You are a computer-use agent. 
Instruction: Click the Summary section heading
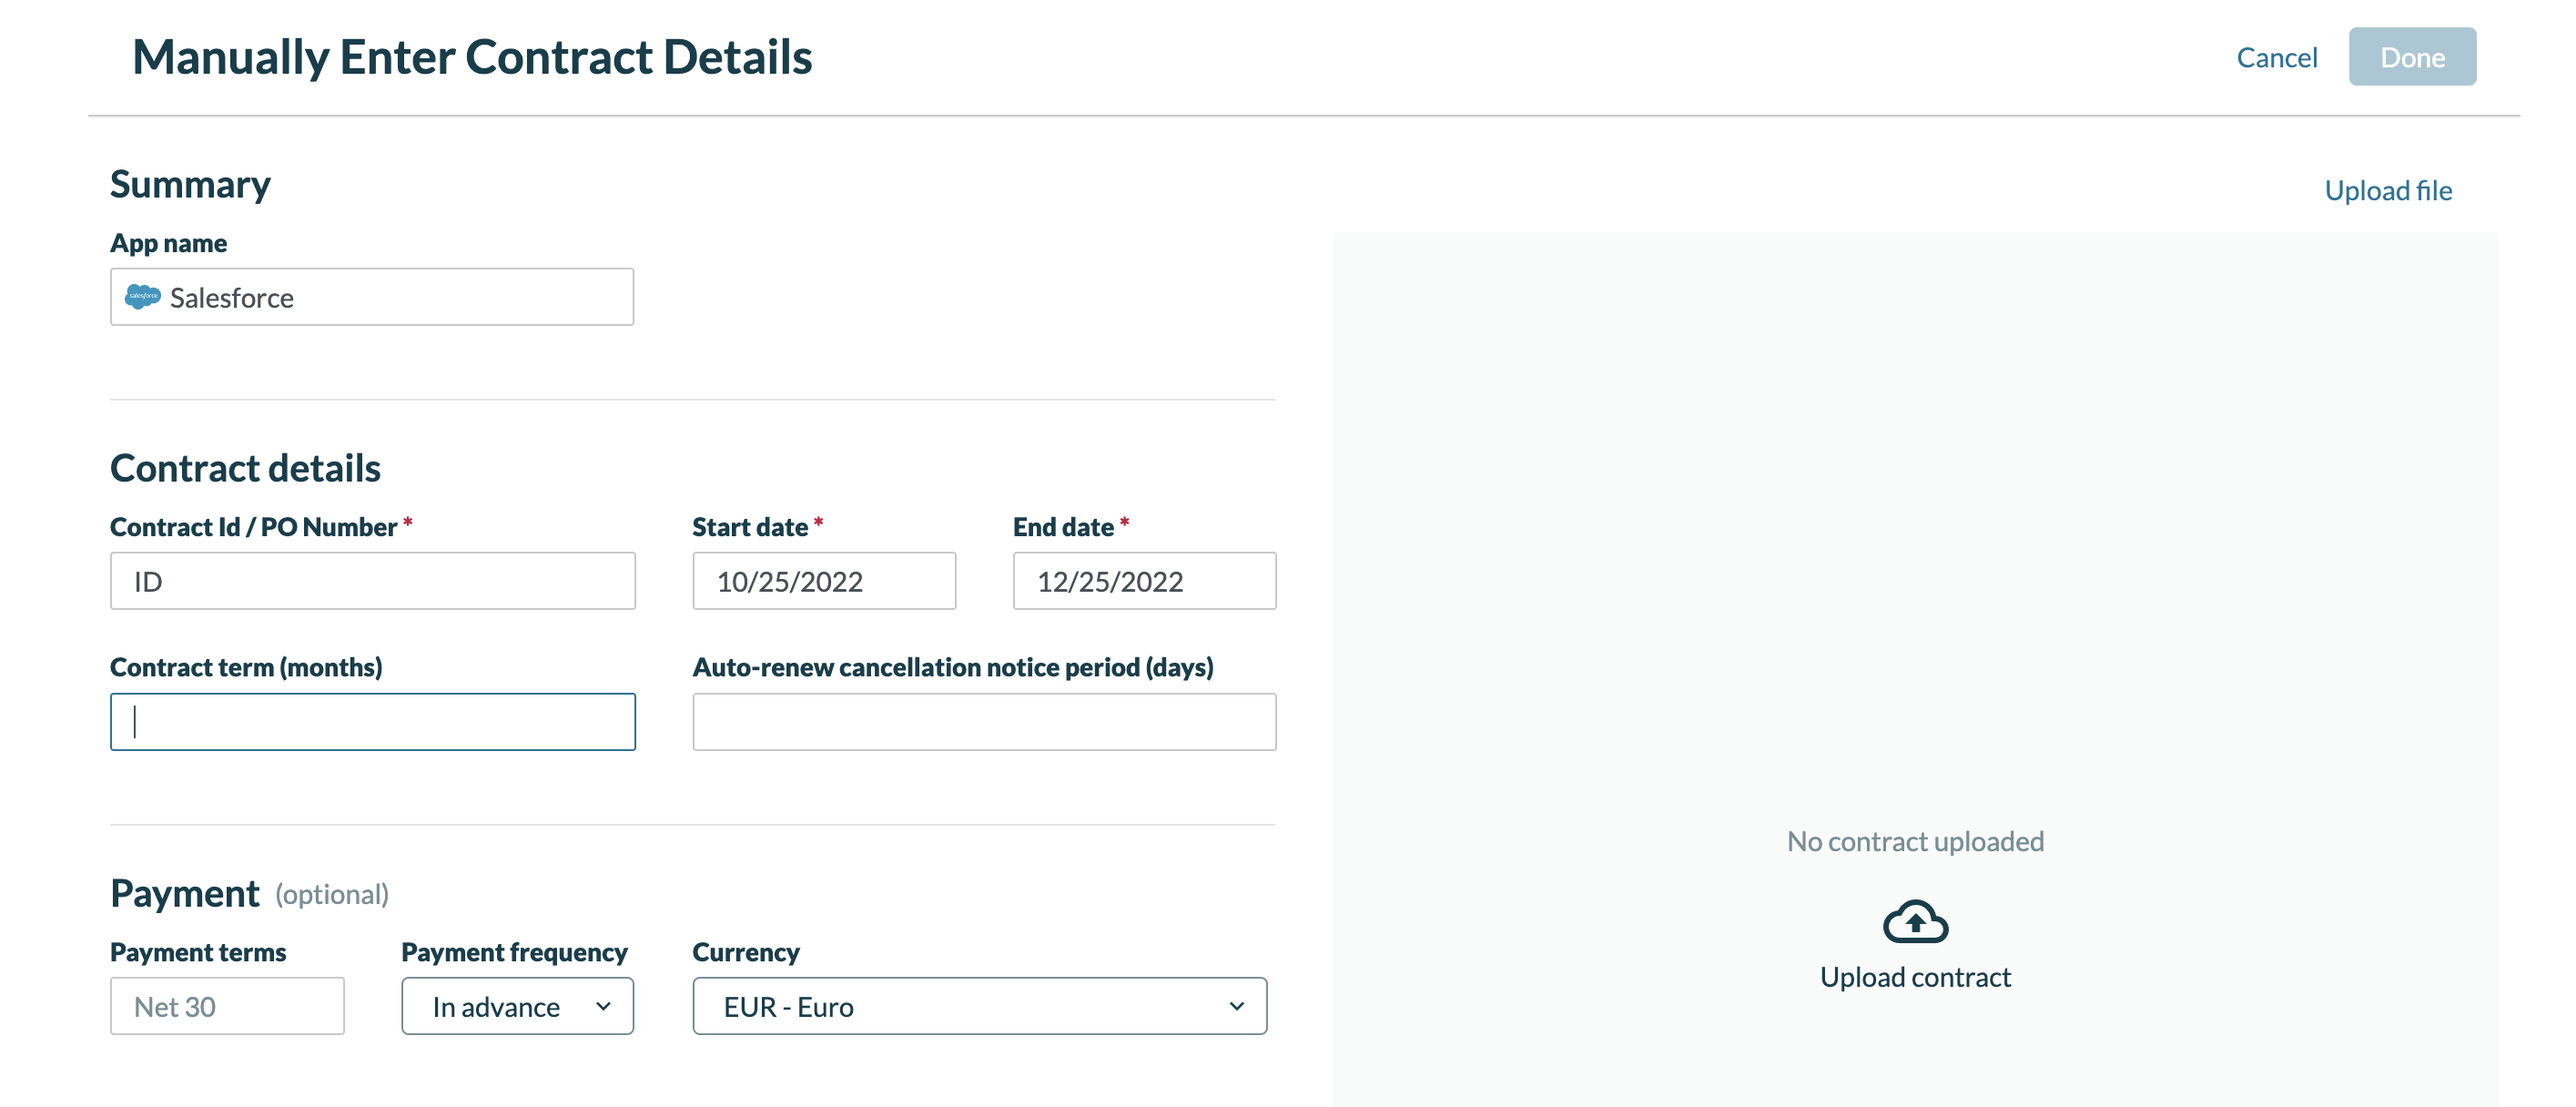pos(190,183)
